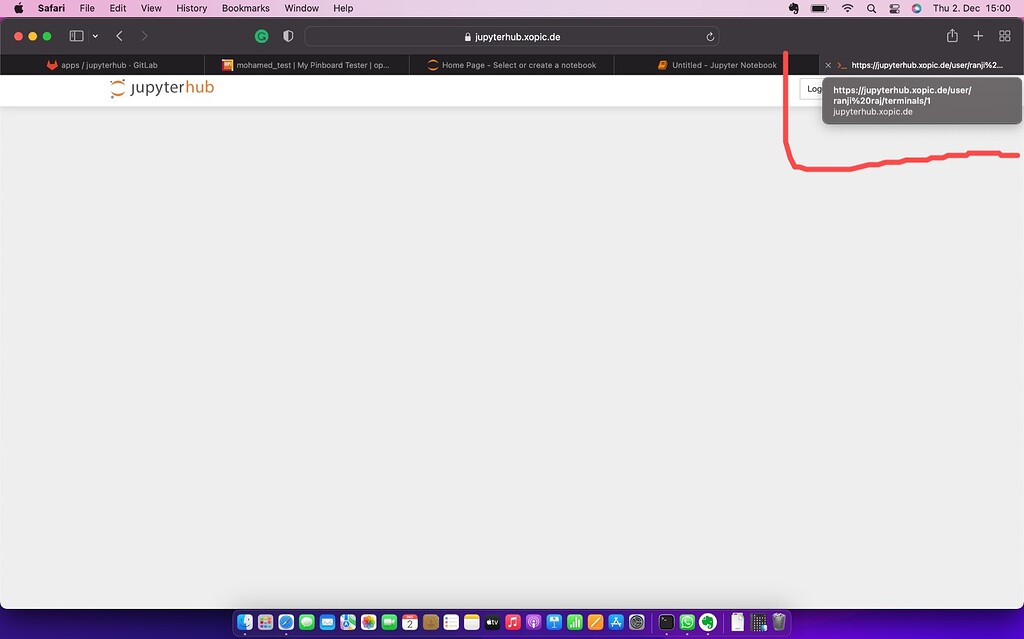The image size is (1024, 639).
Task: Open the Share sheet in Safari
Action: (x=952, y=35)
